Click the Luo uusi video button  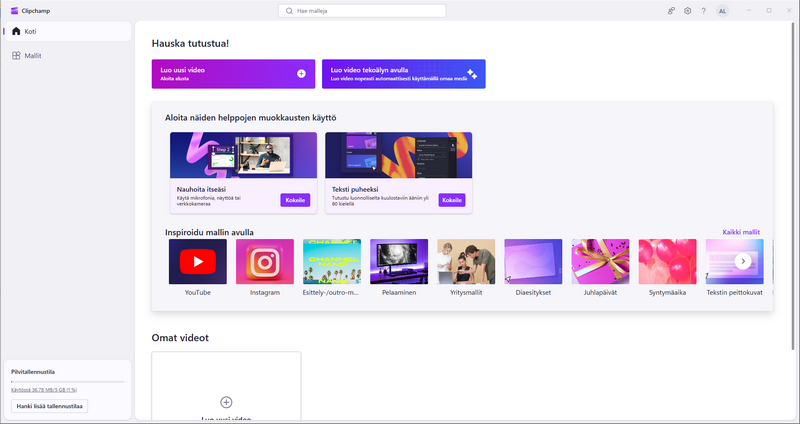[233, 74]
